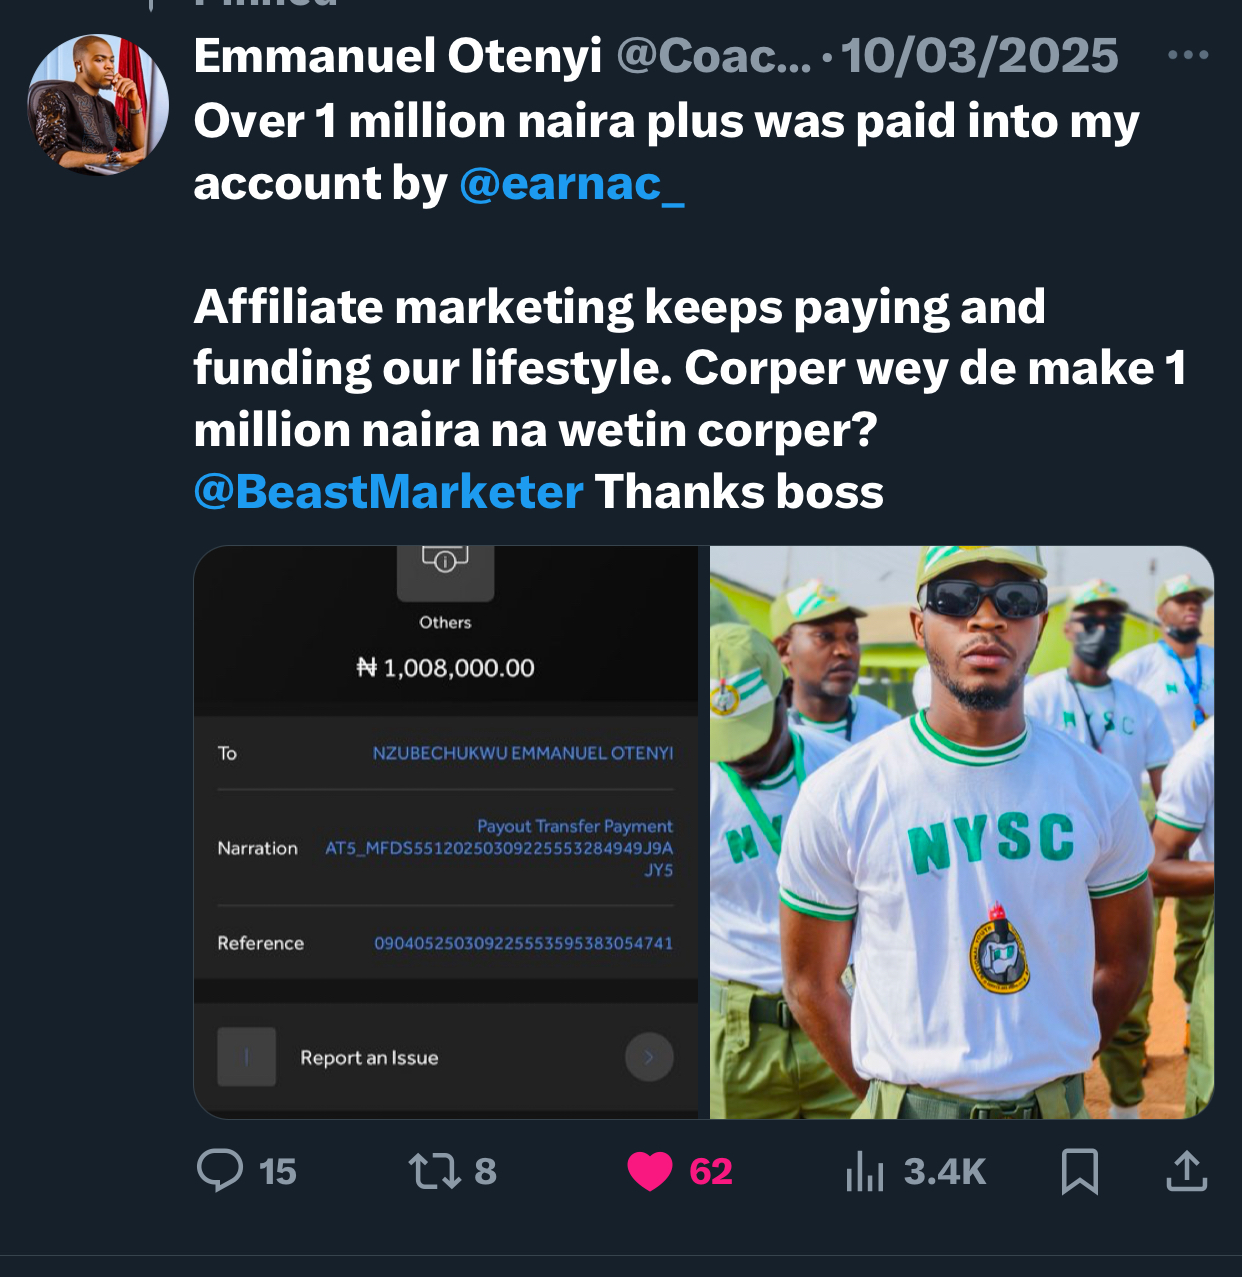Unlike the tweet via the pink heart
This screenshot has width=1242, height=1277.
pyautogui.click(x=650, y=1171)
